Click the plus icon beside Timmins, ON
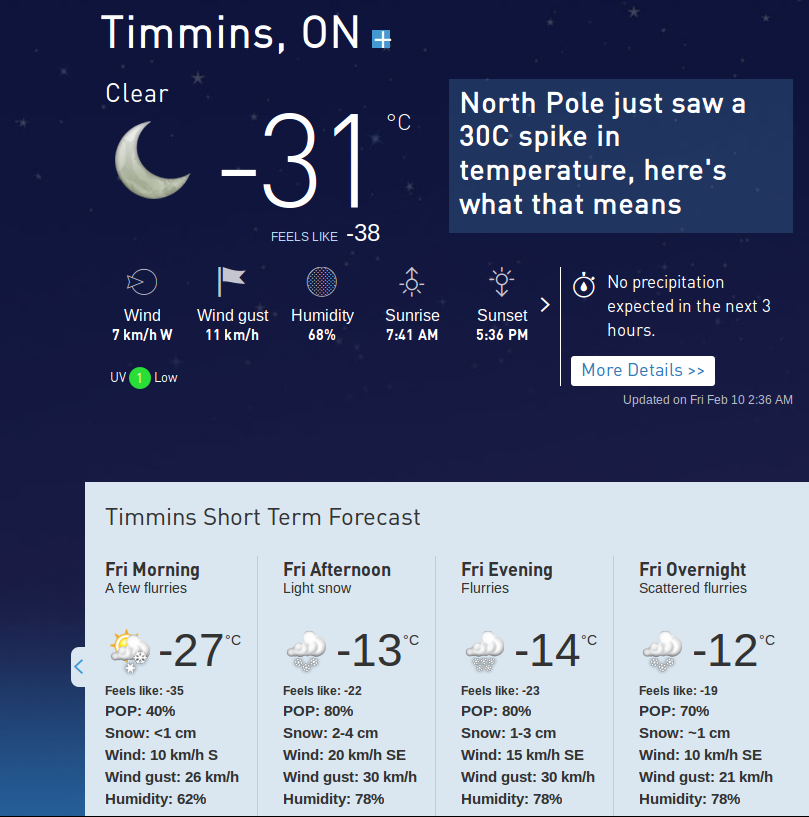 [x=381, y=39]
